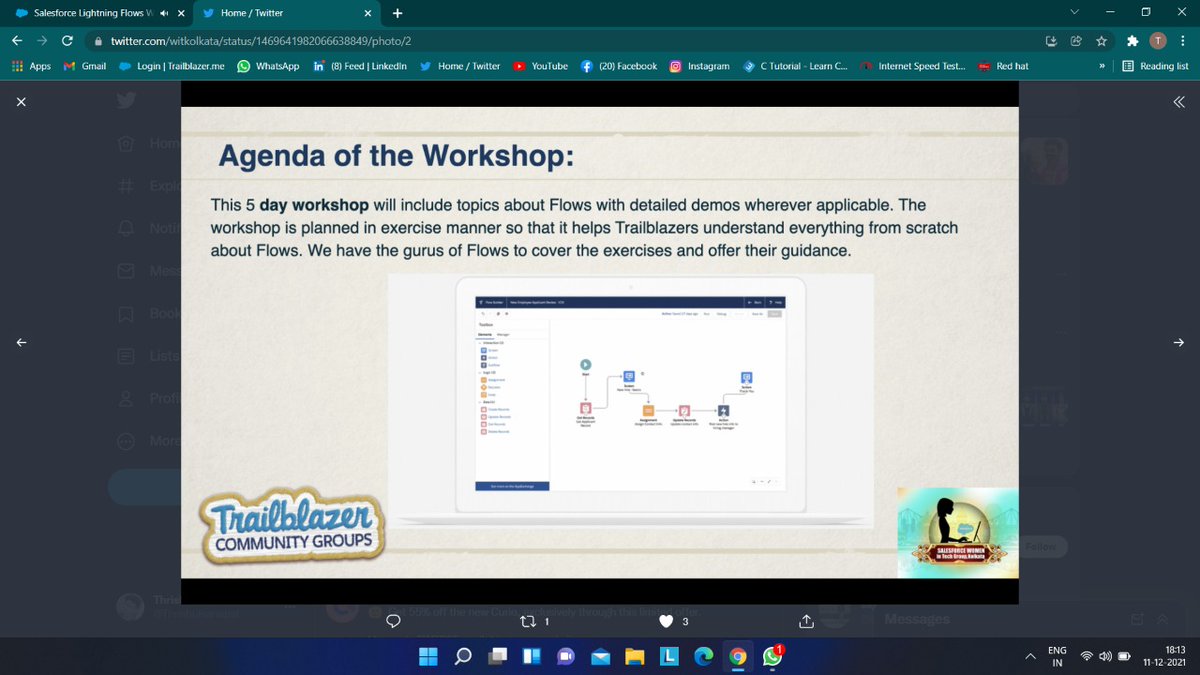Open Instagram bookmark

pos(700,66)
